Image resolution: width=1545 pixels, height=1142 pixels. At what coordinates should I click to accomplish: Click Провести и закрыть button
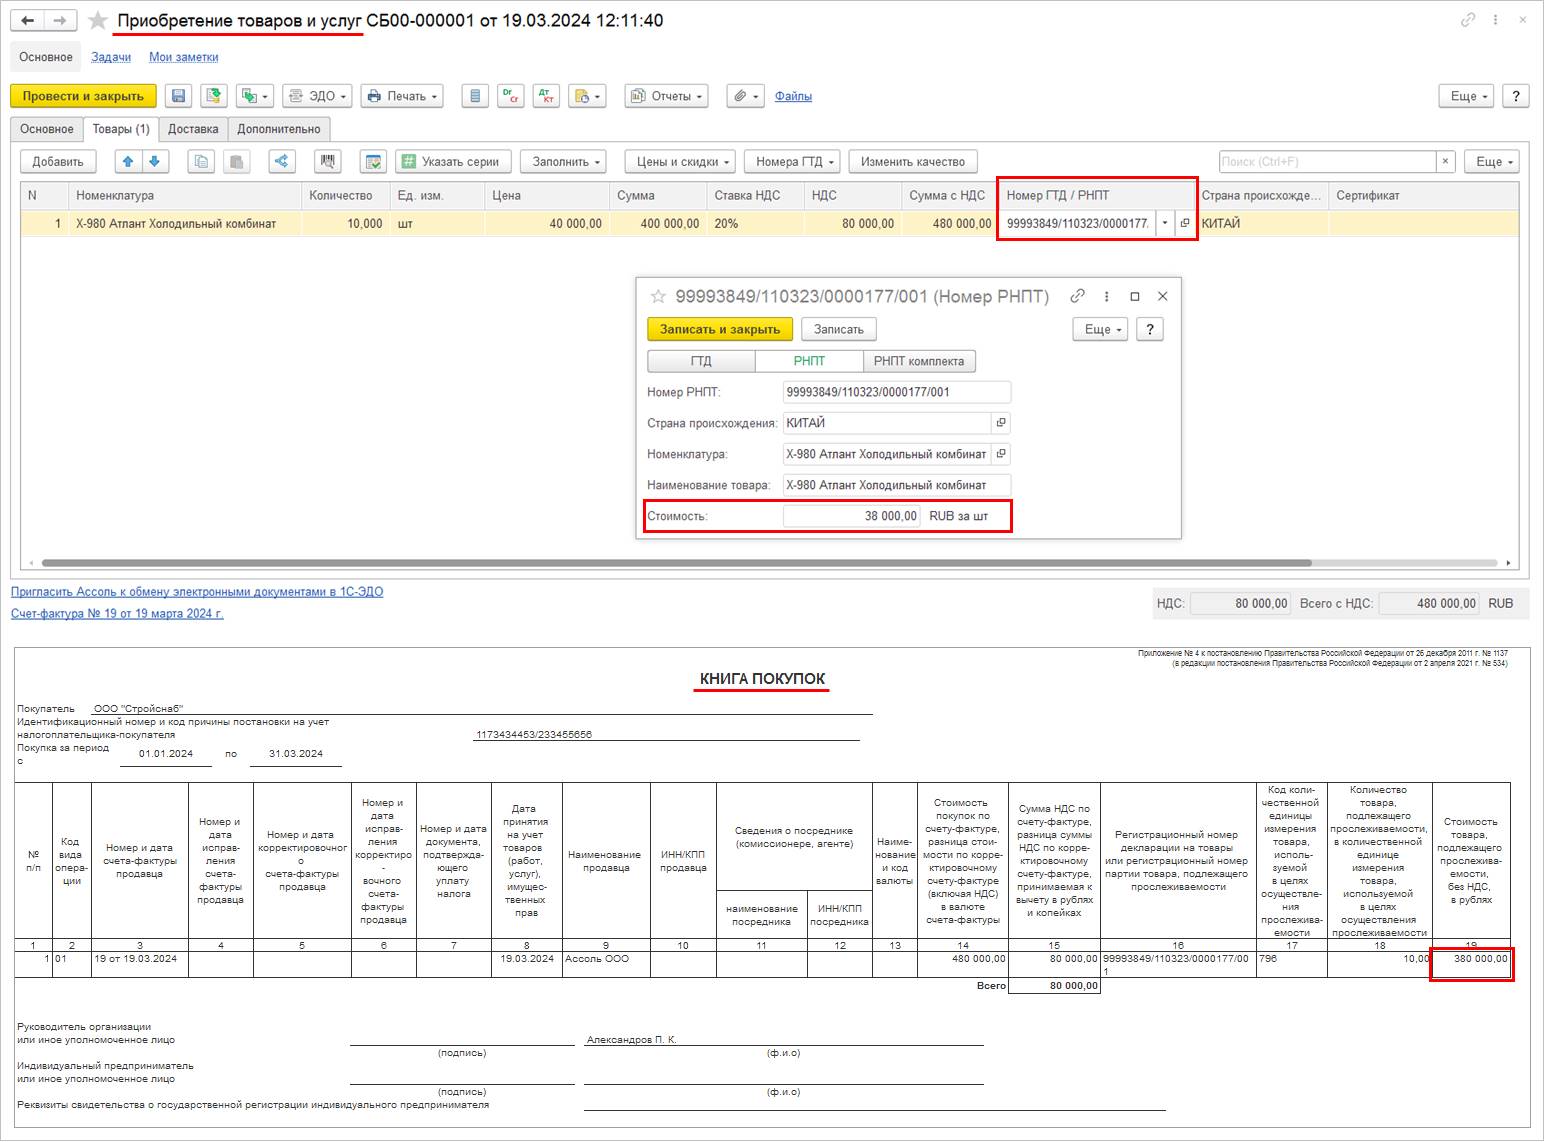pos(83,96)
